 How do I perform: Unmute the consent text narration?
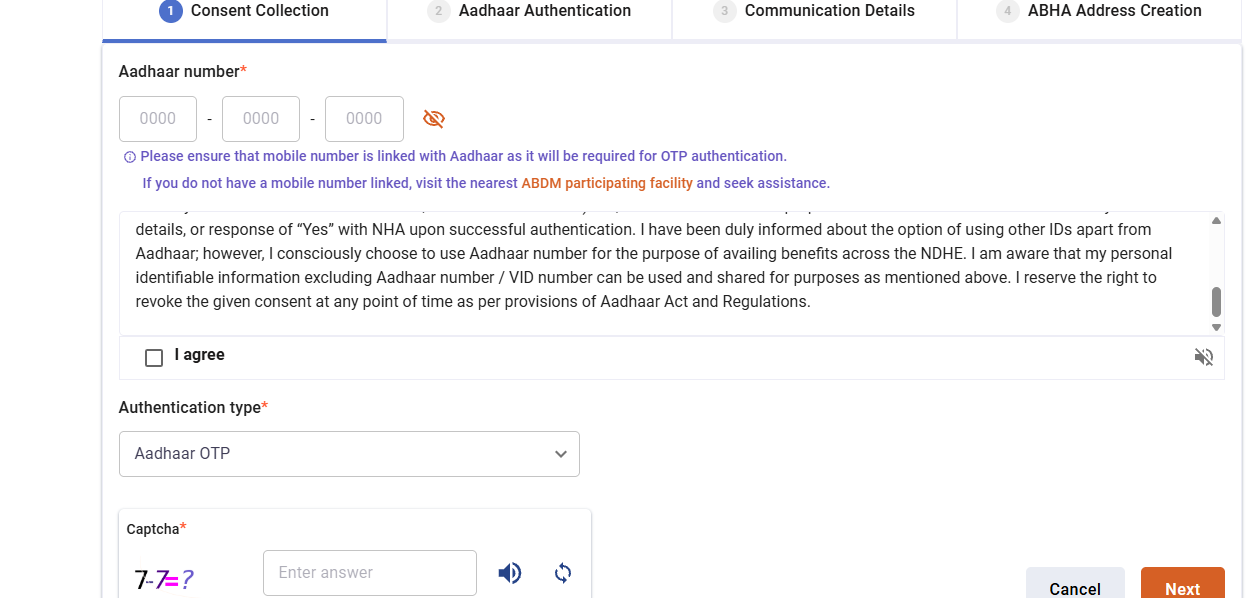point(1203,356)
